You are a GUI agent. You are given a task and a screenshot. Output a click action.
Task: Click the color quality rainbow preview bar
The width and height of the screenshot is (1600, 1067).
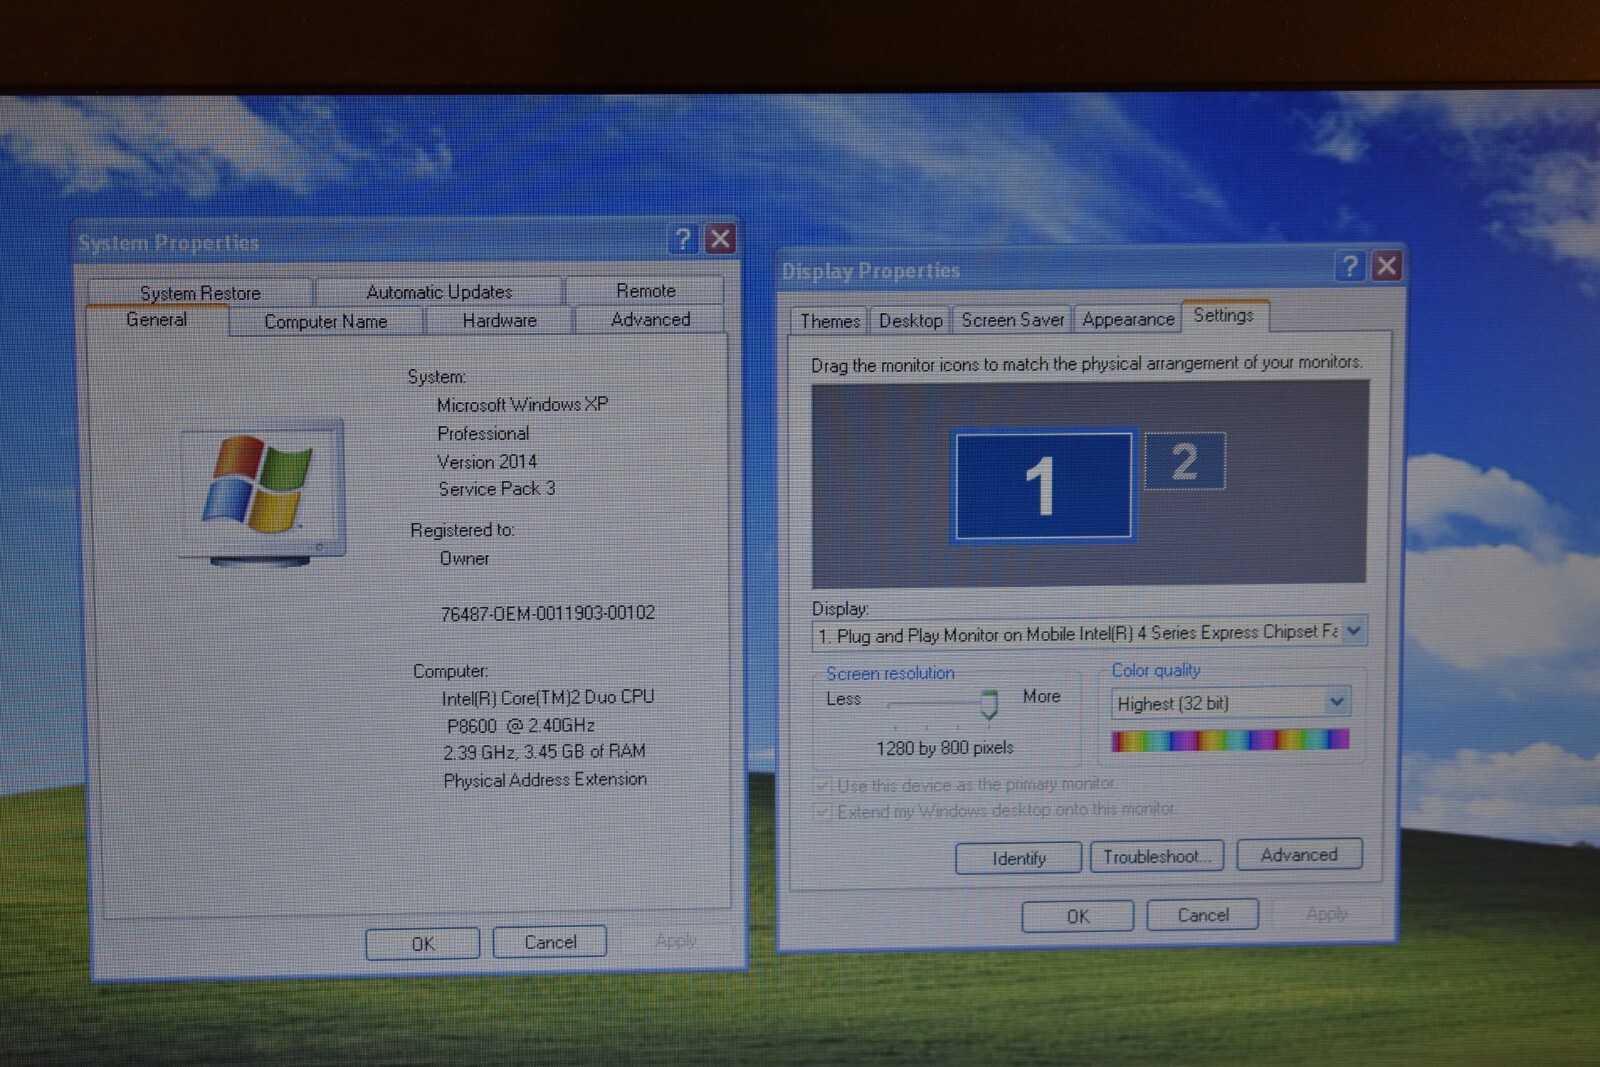pos(1230,740)
